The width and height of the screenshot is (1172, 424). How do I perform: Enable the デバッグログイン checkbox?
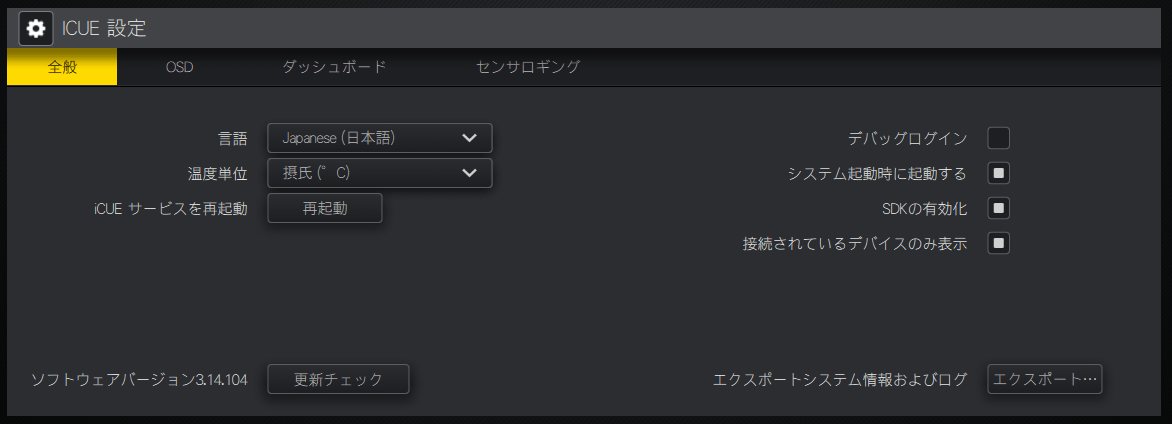(x=998, y=138)
